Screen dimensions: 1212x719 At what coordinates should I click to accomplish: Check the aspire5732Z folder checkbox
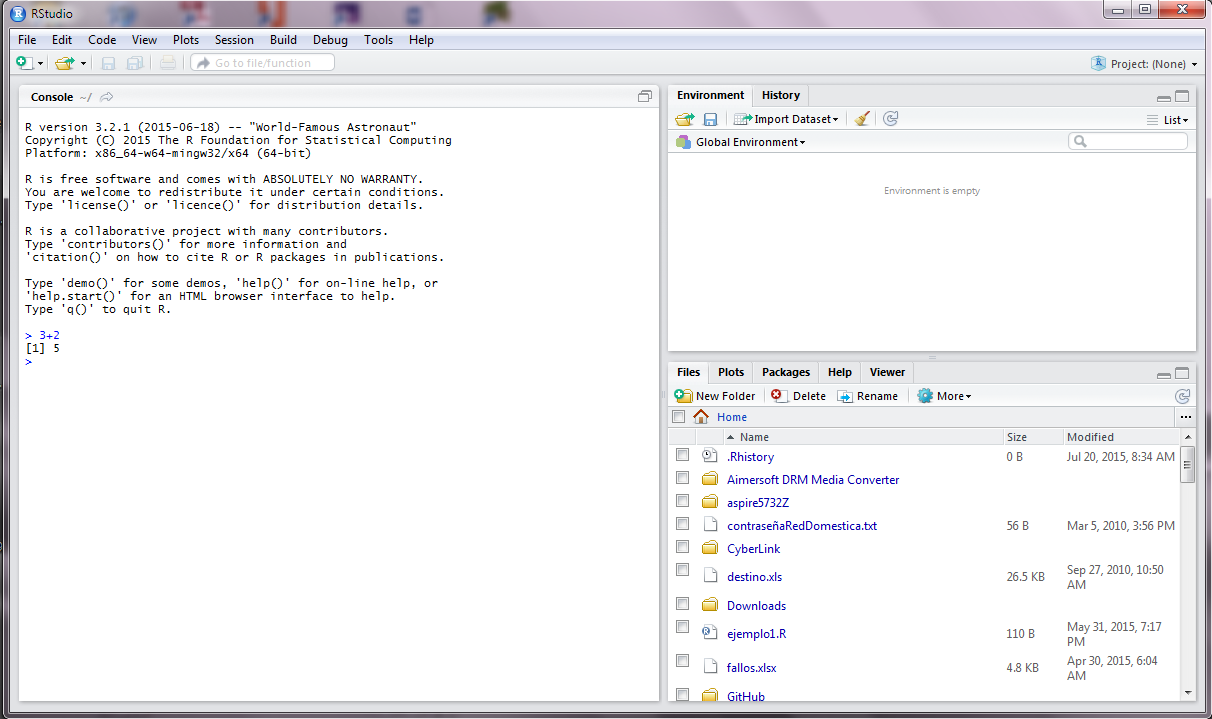[x=682, y=501]
